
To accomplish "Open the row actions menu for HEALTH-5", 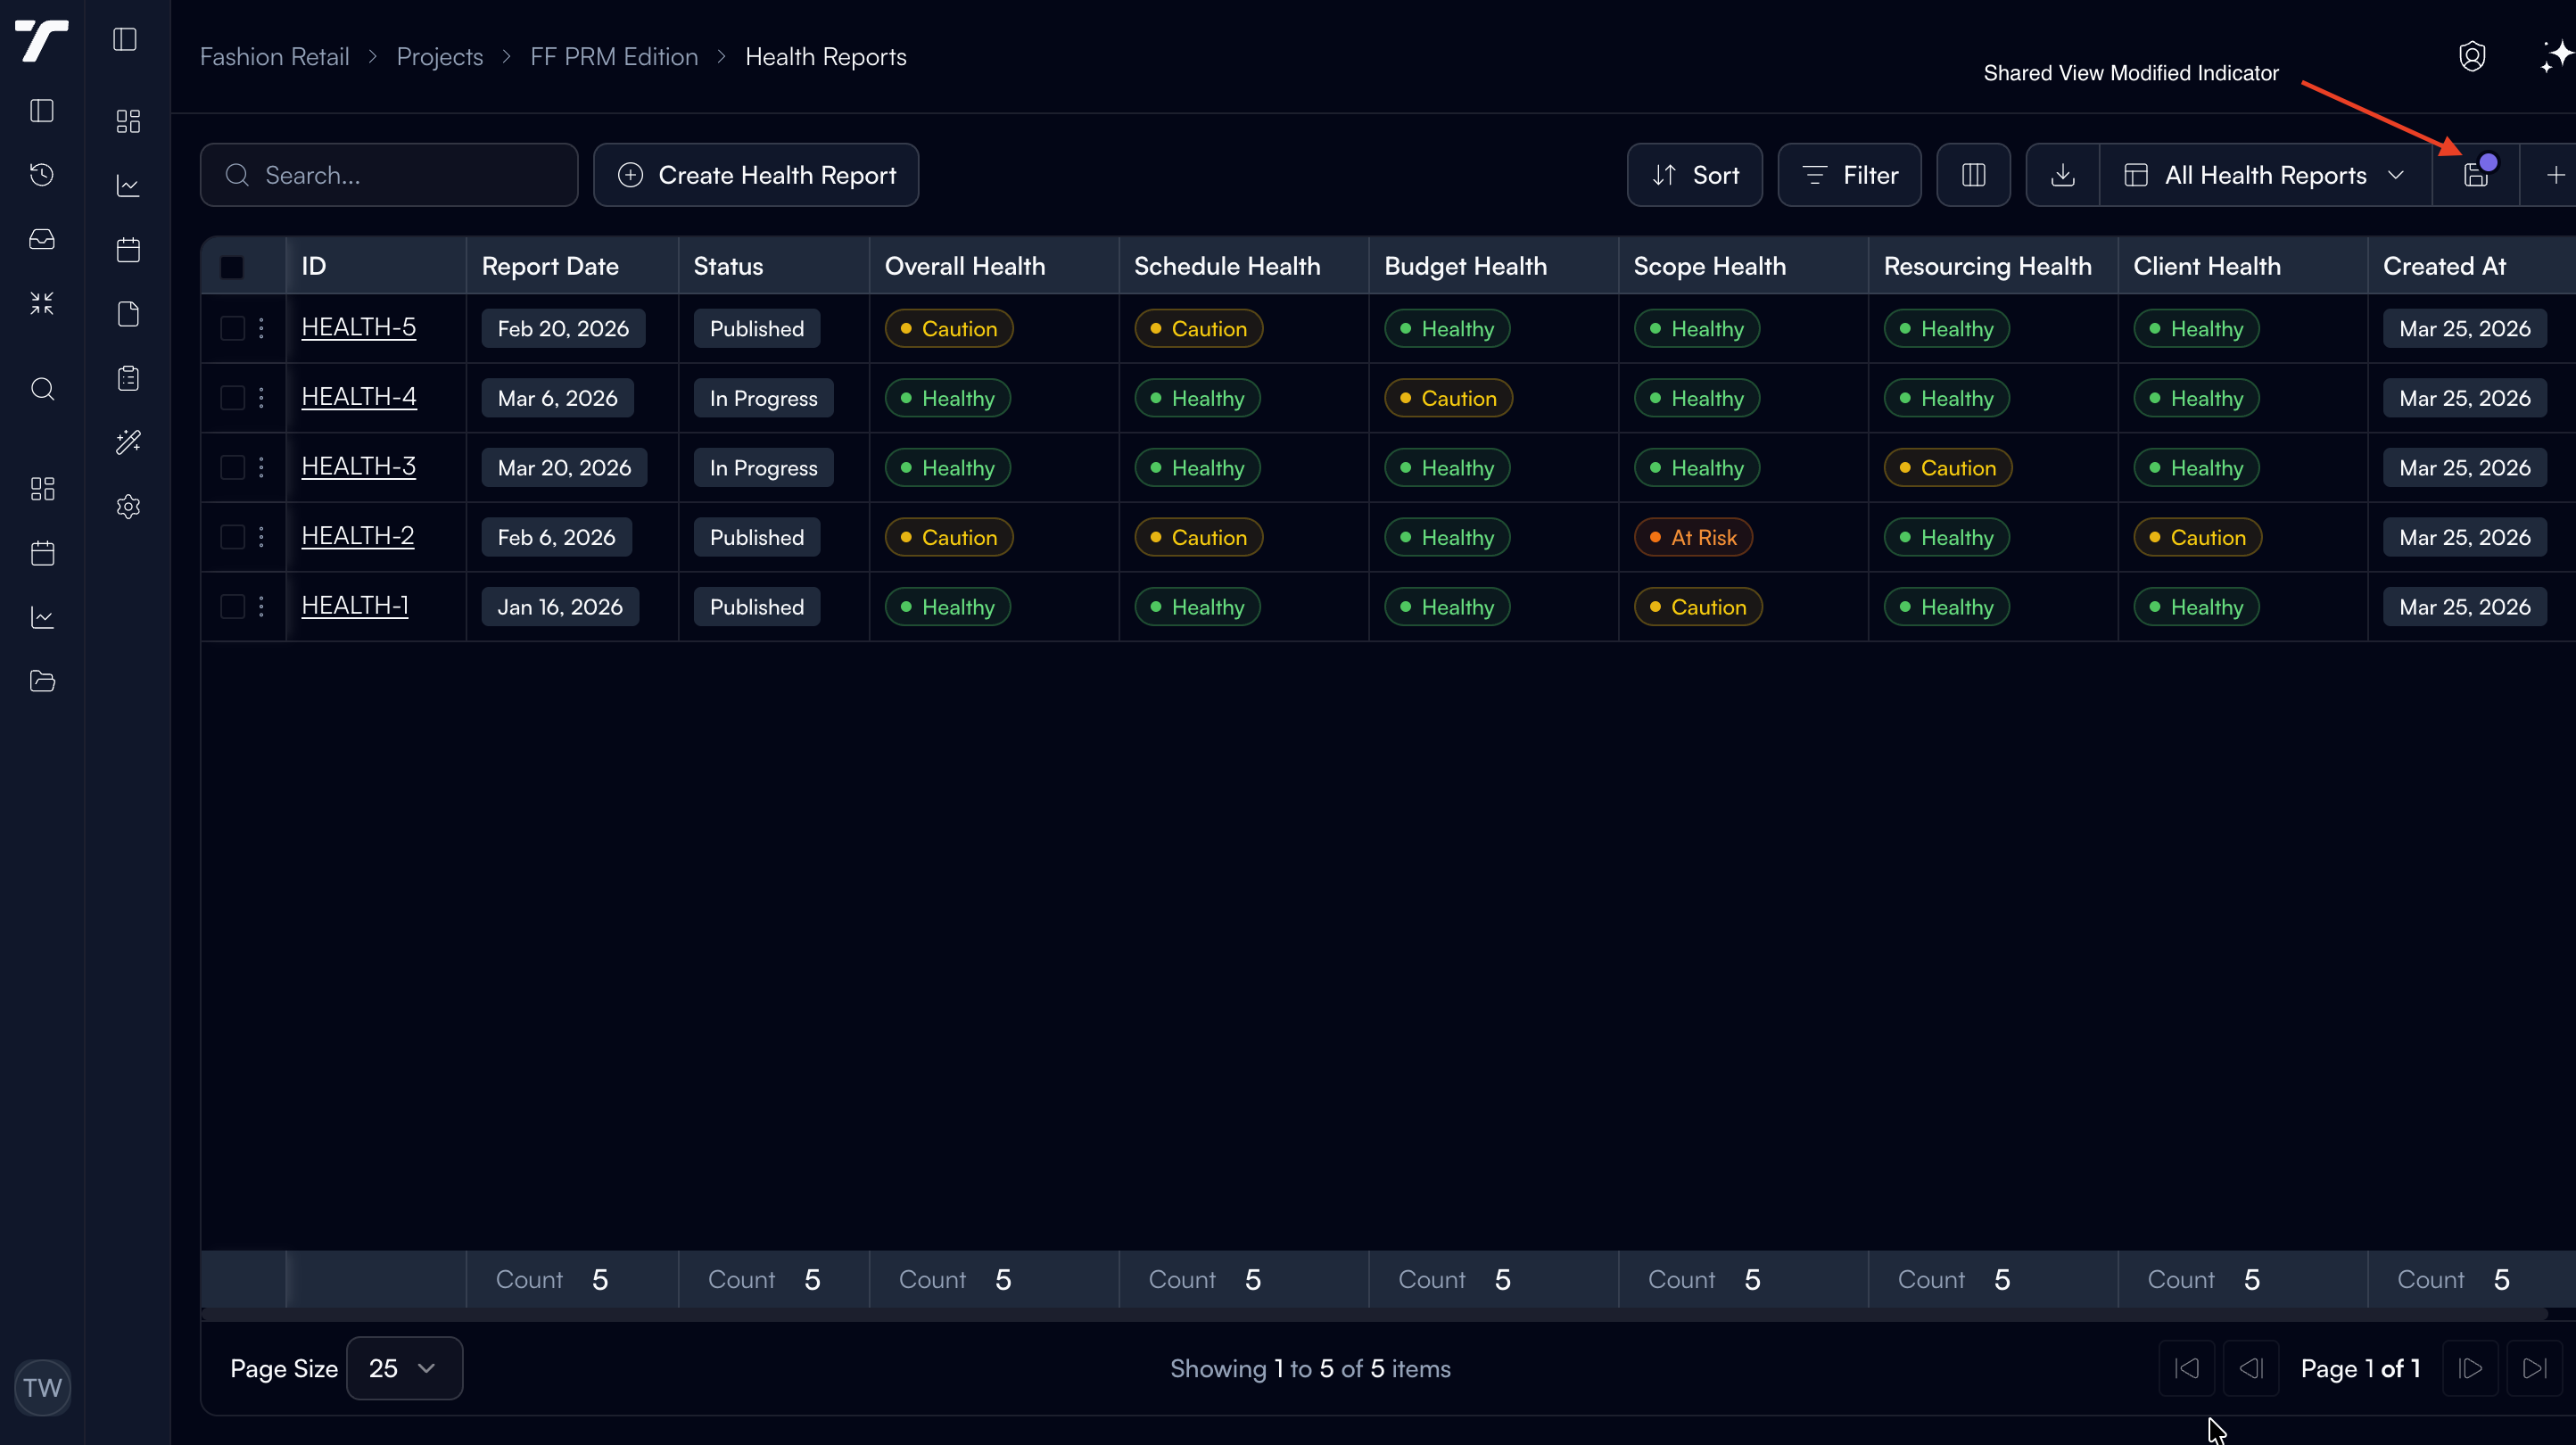I will [x=261, y=328].
